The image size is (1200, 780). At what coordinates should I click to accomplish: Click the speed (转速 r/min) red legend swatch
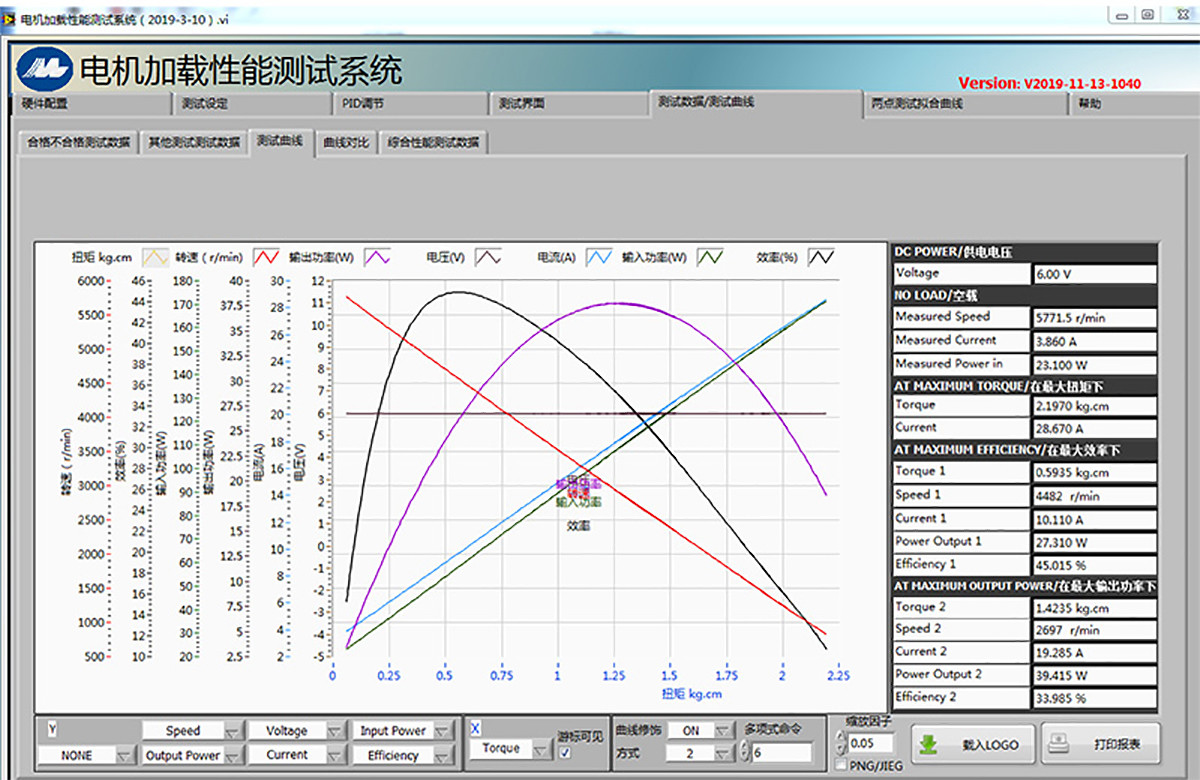(x=265, y=257)
